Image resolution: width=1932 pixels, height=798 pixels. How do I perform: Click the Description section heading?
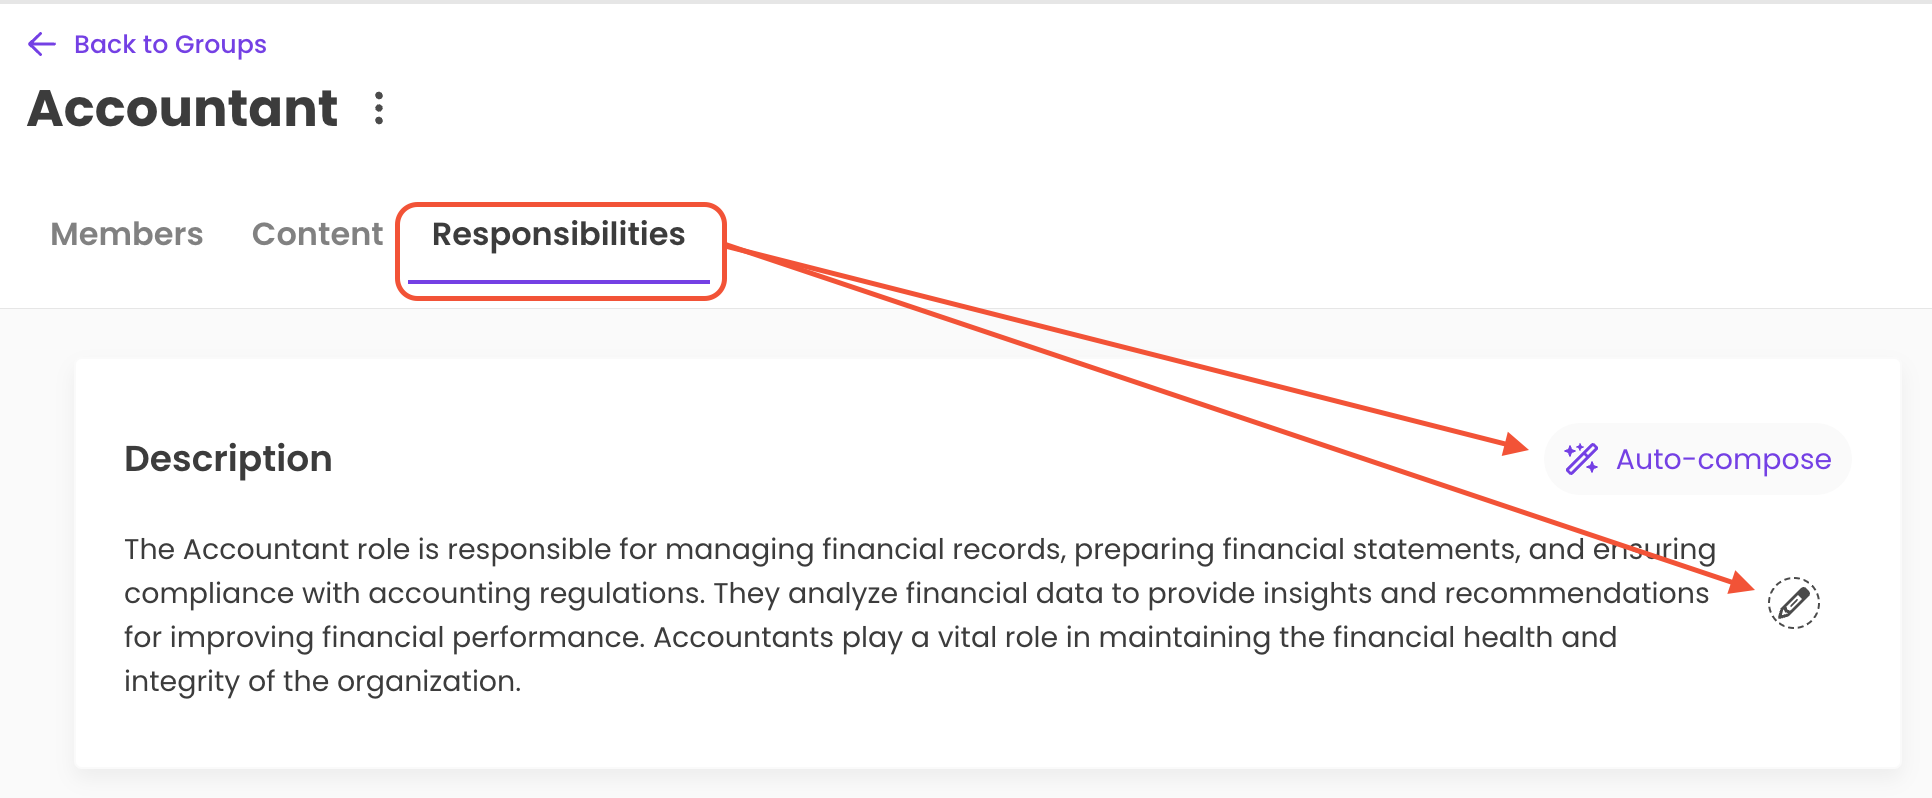pyautogui.click(x=228, y=459)
